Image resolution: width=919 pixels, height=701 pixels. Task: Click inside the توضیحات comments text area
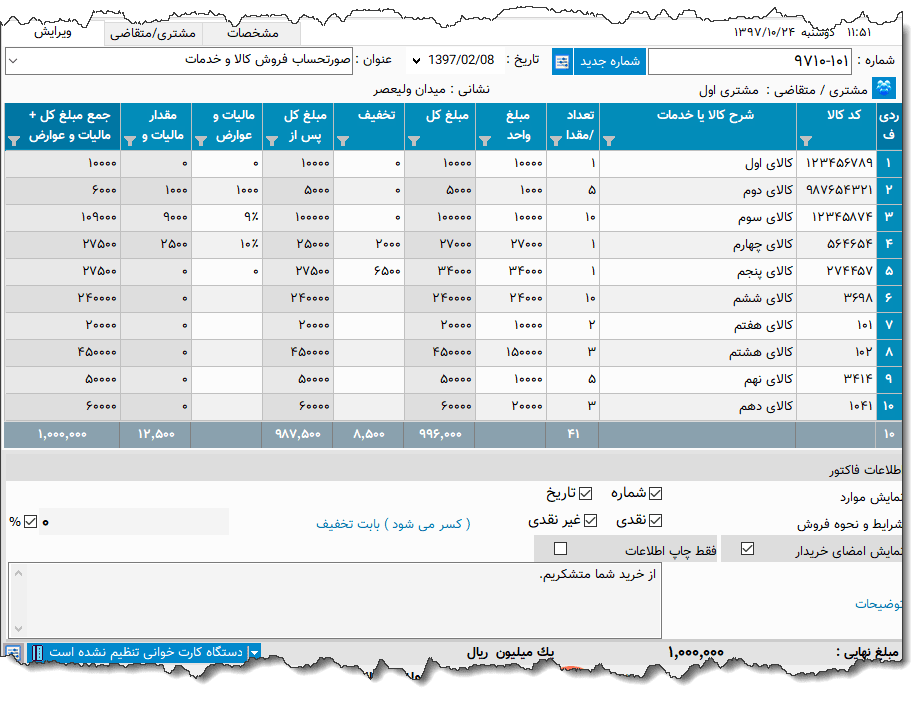400,600
